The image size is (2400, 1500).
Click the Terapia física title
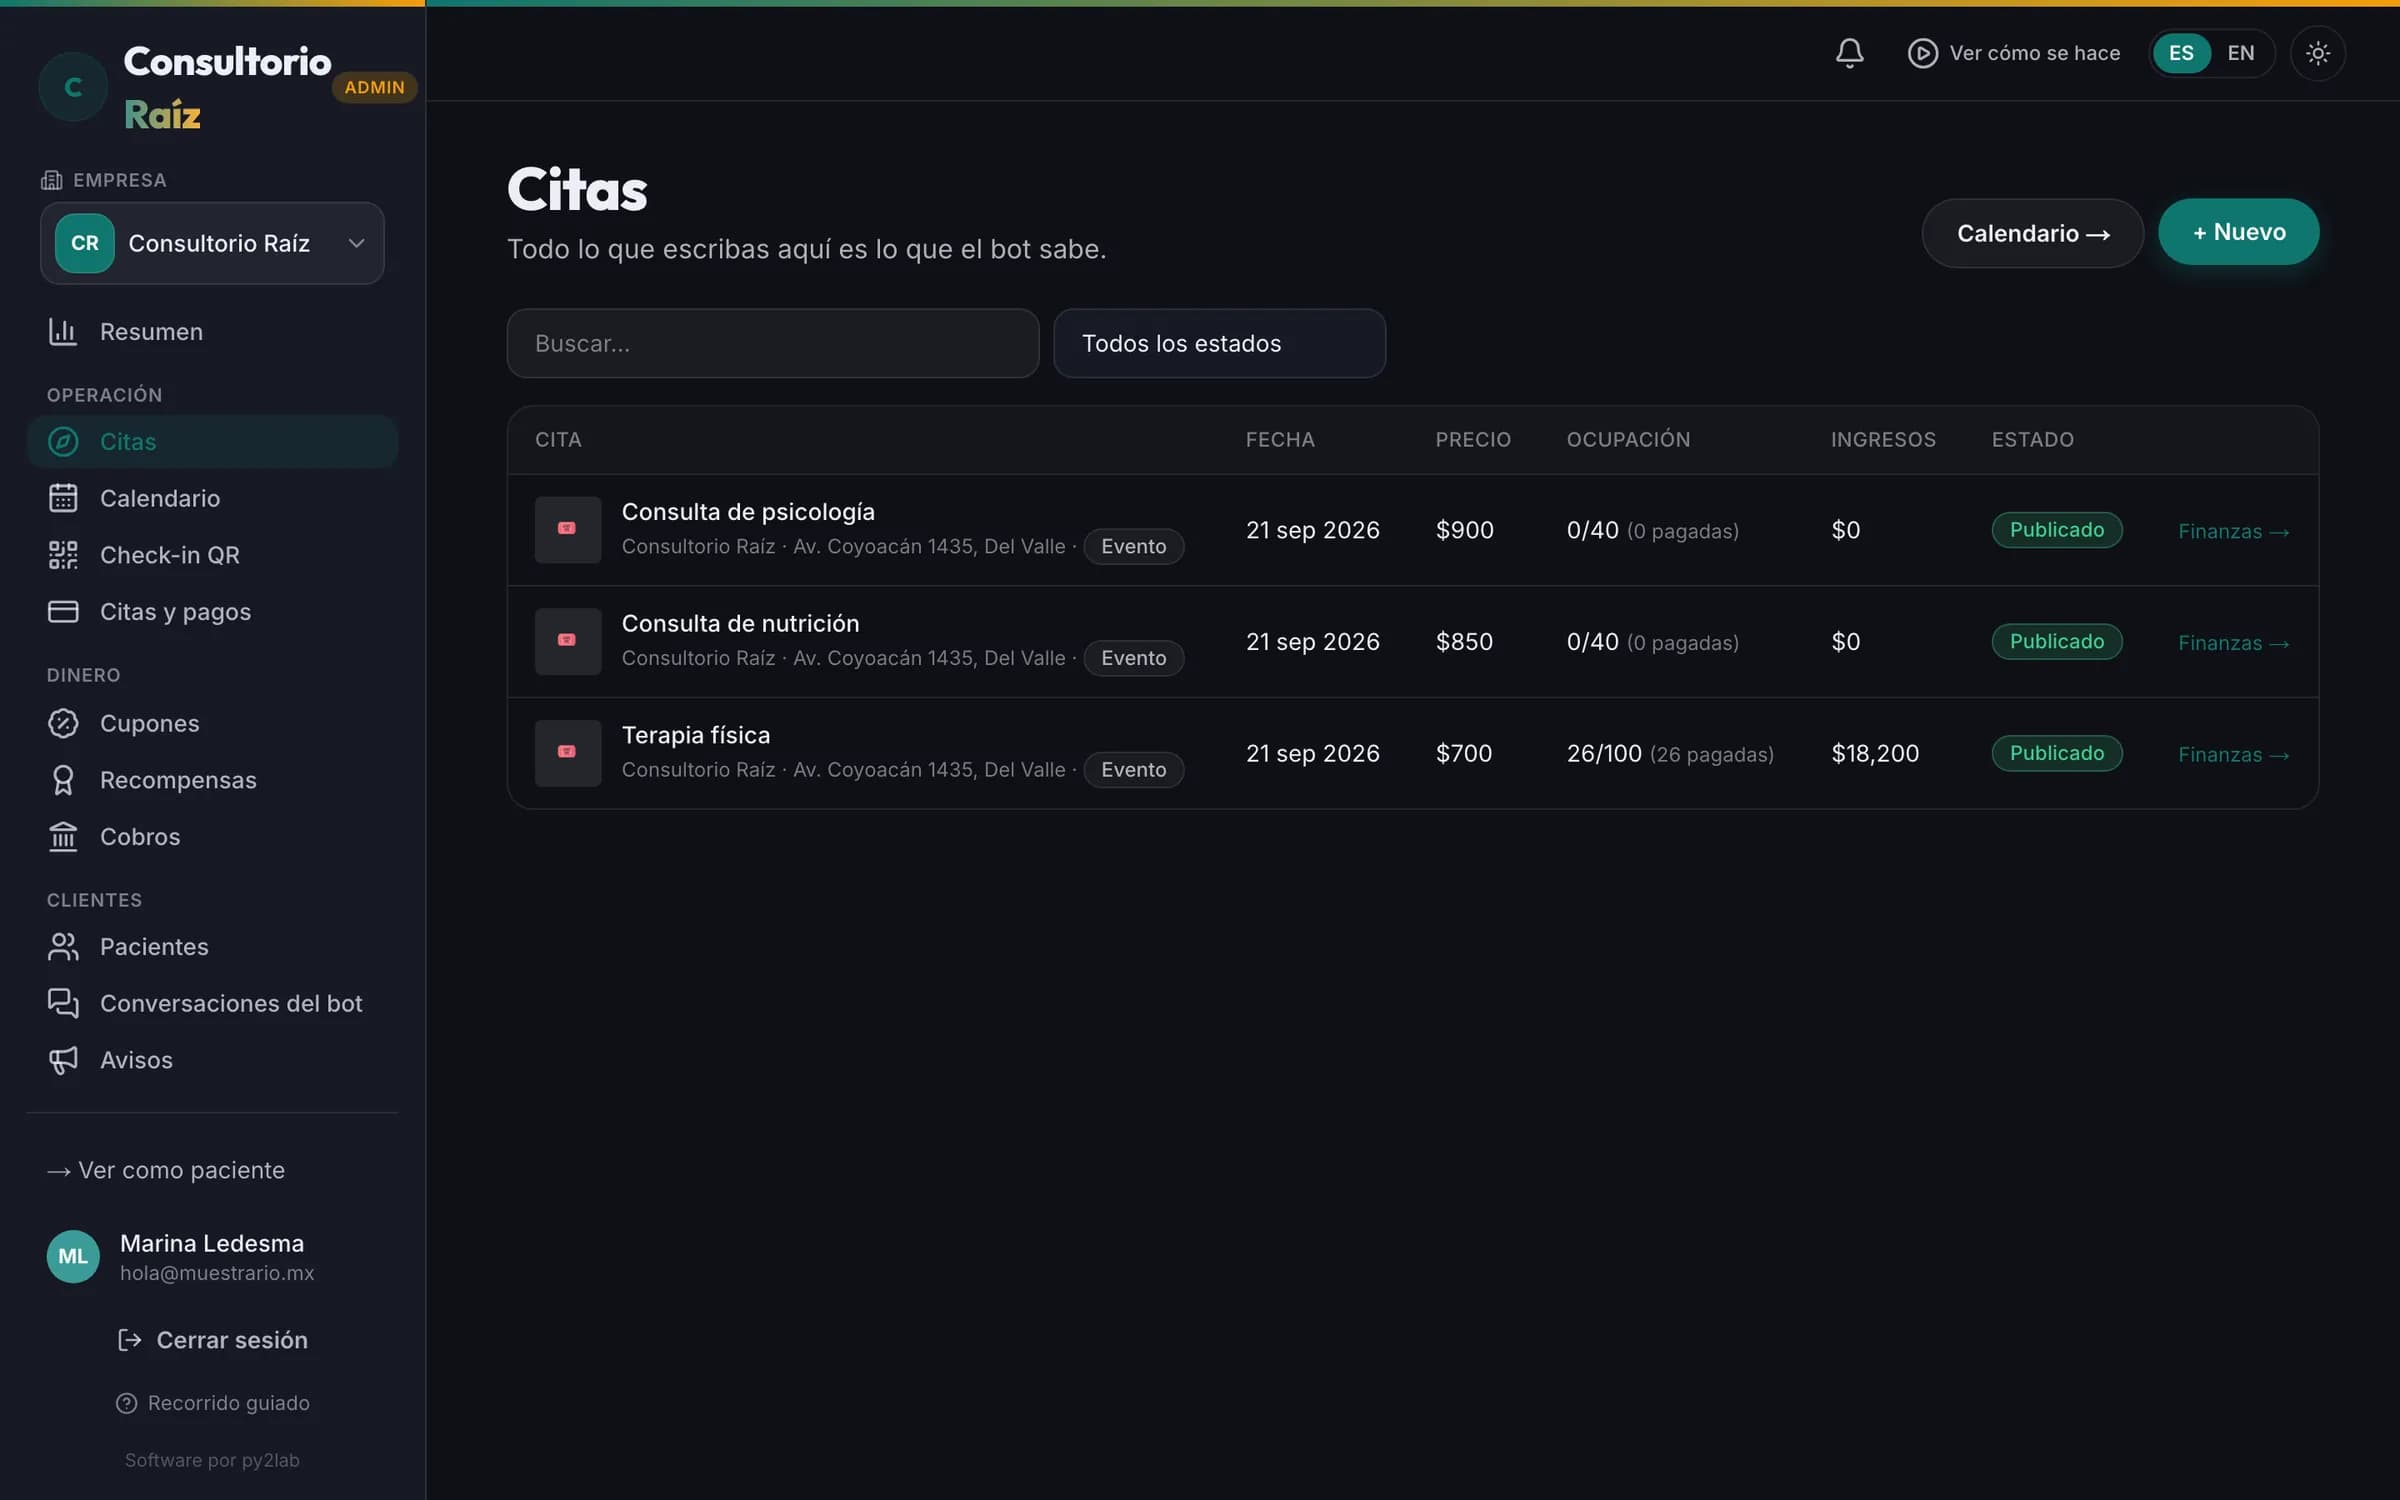pos(696,735)
